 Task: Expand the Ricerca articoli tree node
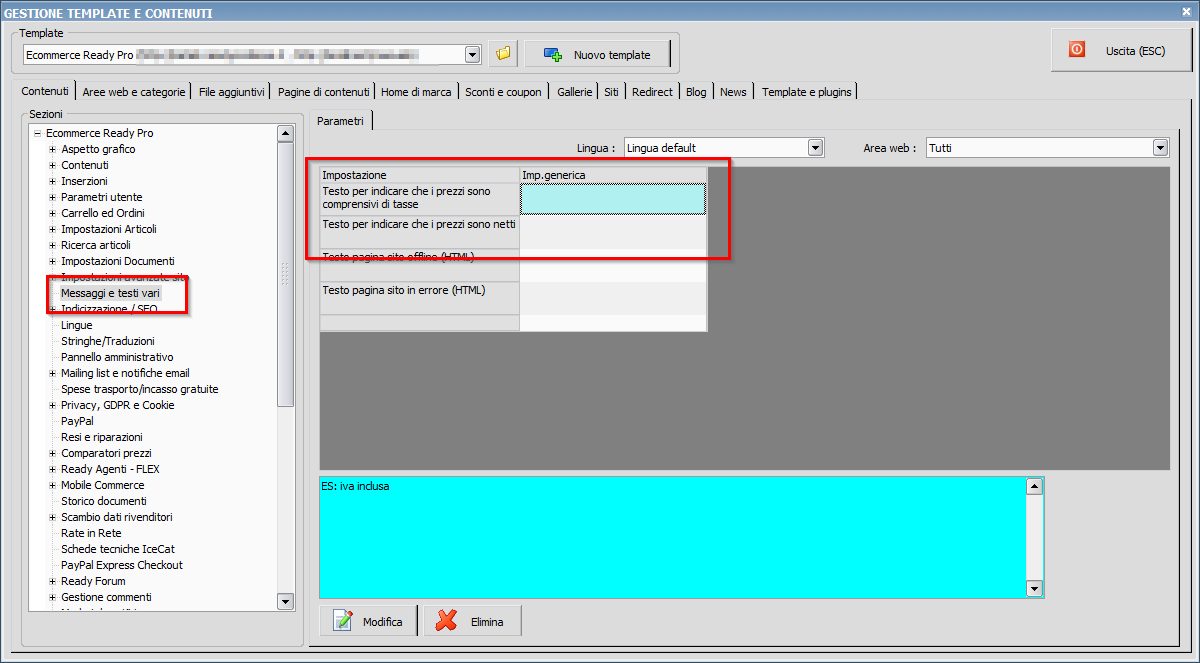pos(53,245)
